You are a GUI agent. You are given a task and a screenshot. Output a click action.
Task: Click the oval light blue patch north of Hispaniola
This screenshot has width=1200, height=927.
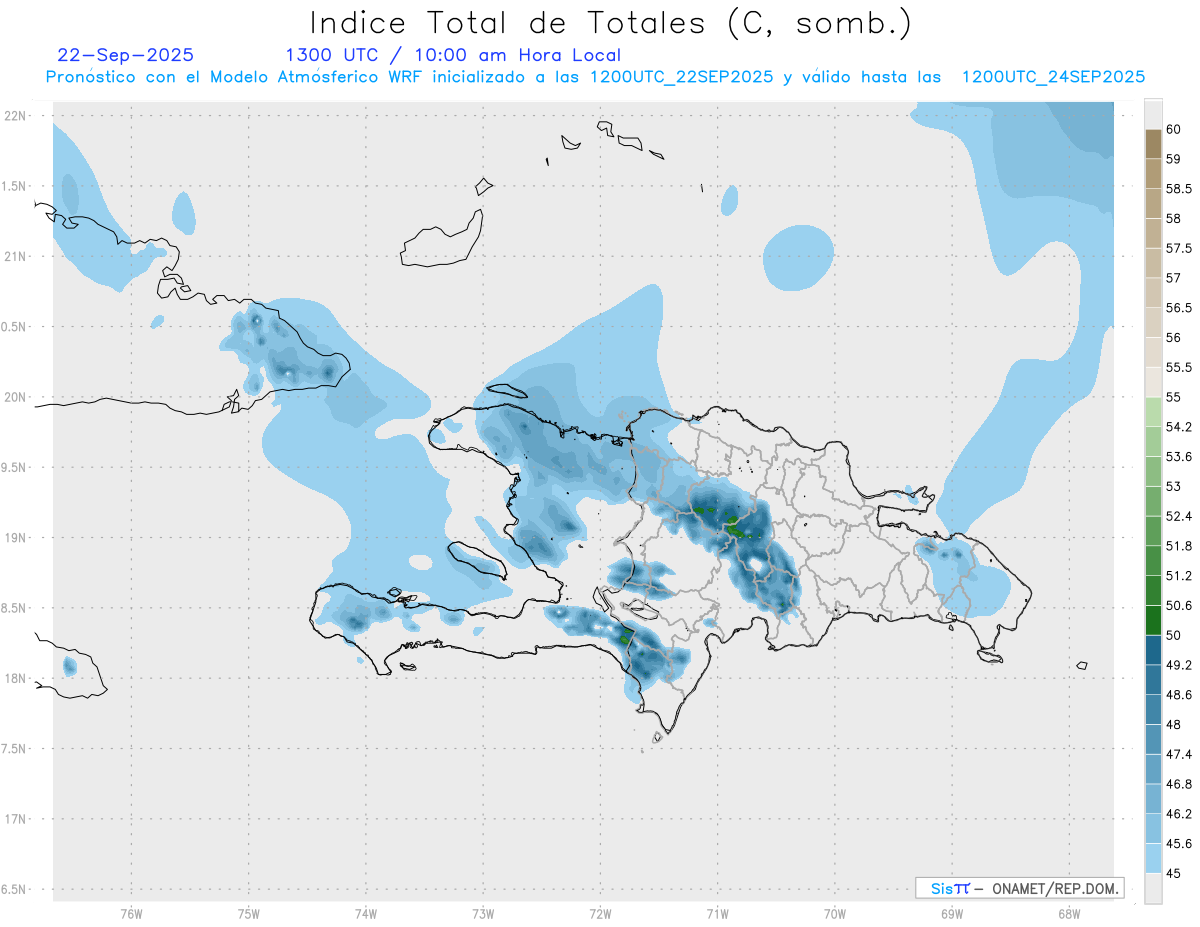point(797,258)
